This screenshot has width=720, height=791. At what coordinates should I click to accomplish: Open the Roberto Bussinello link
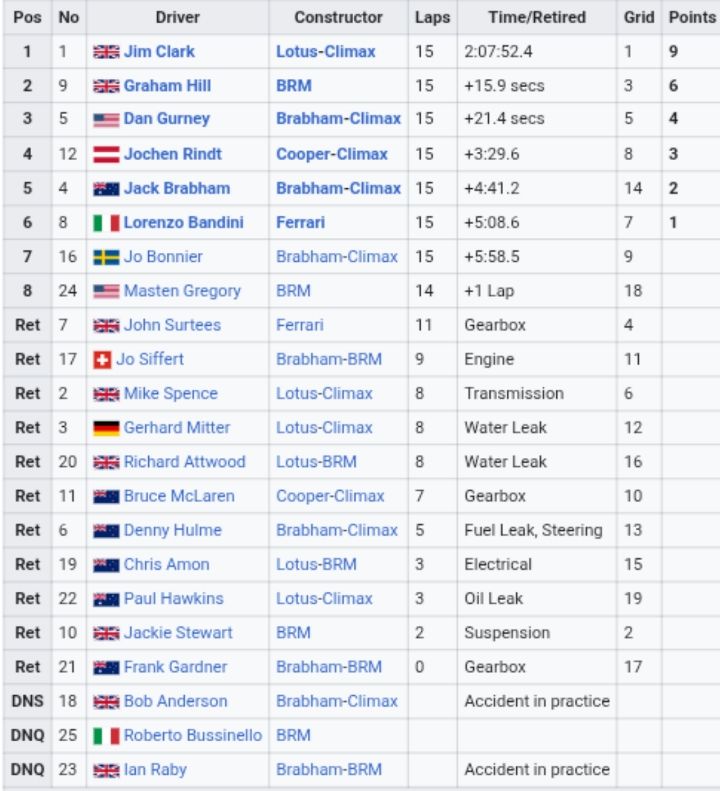click(x=193, y=736)
